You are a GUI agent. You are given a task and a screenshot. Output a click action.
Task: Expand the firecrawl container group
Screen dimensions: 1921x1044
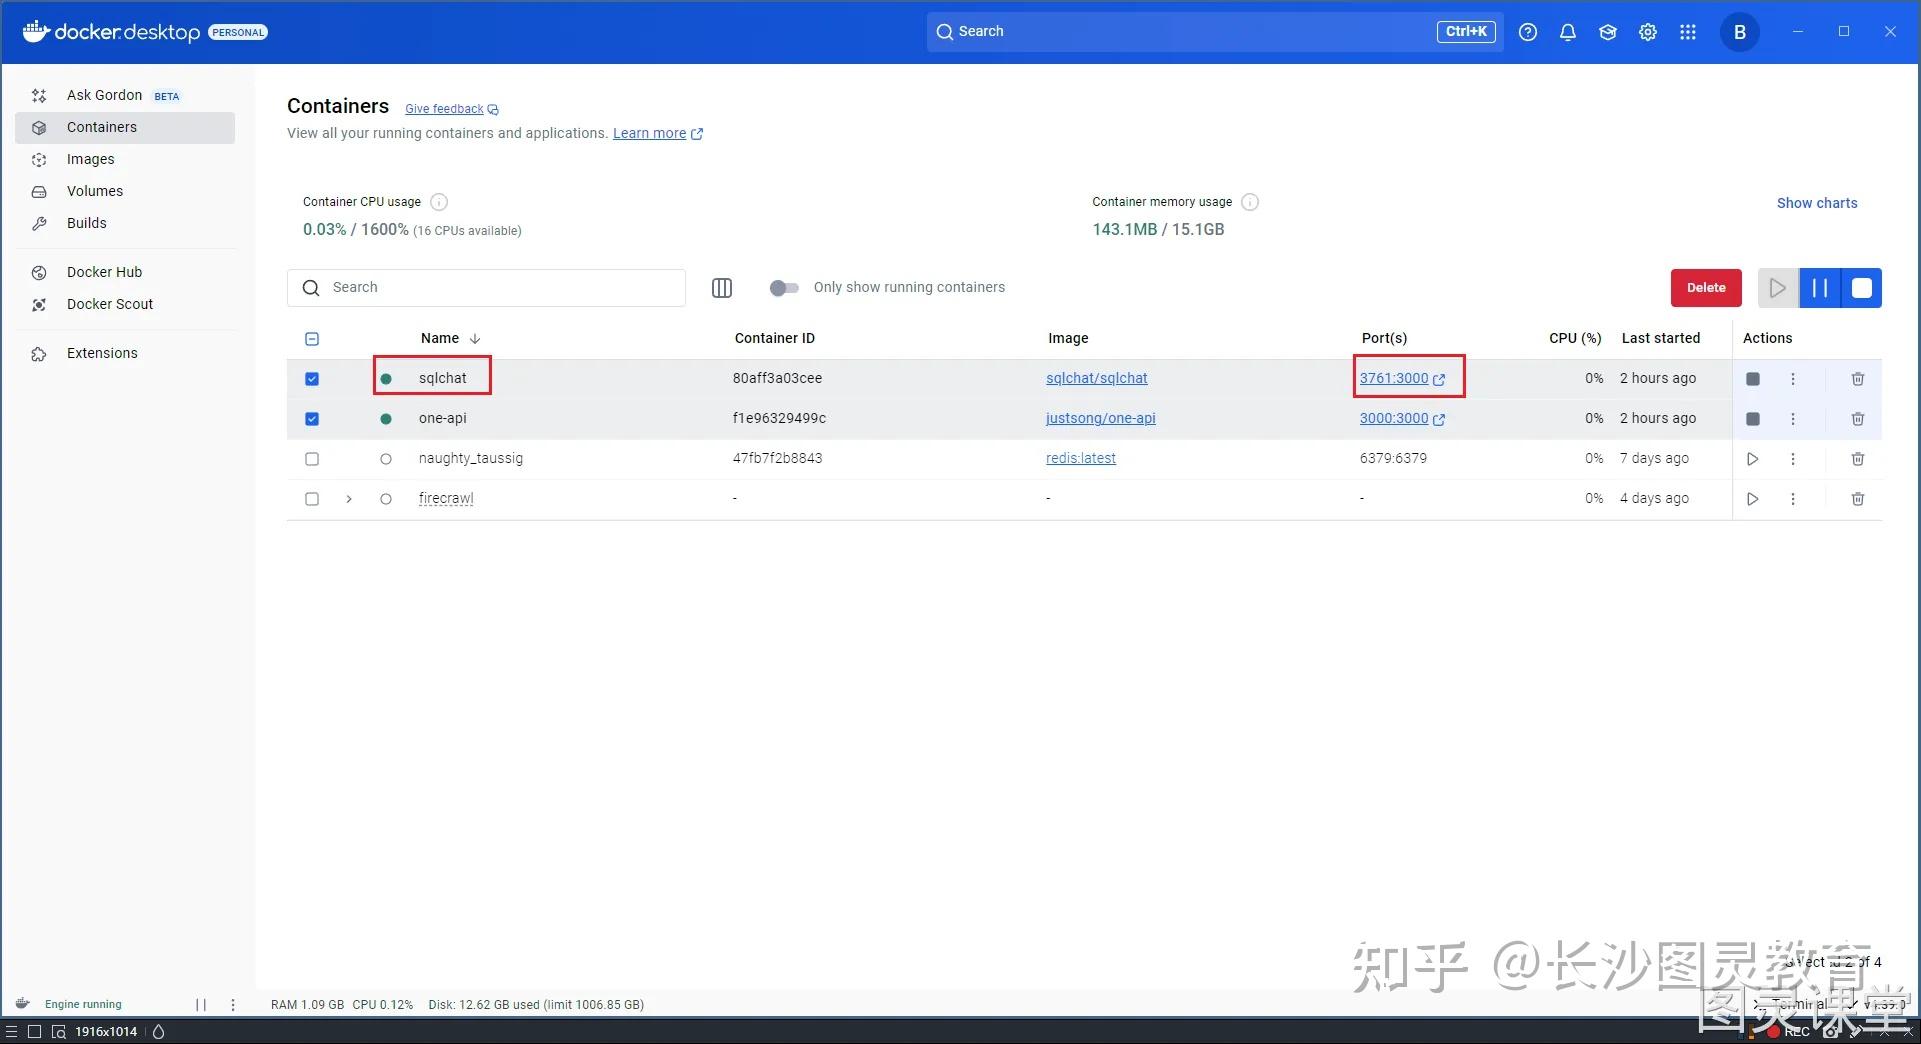point(348,499)
